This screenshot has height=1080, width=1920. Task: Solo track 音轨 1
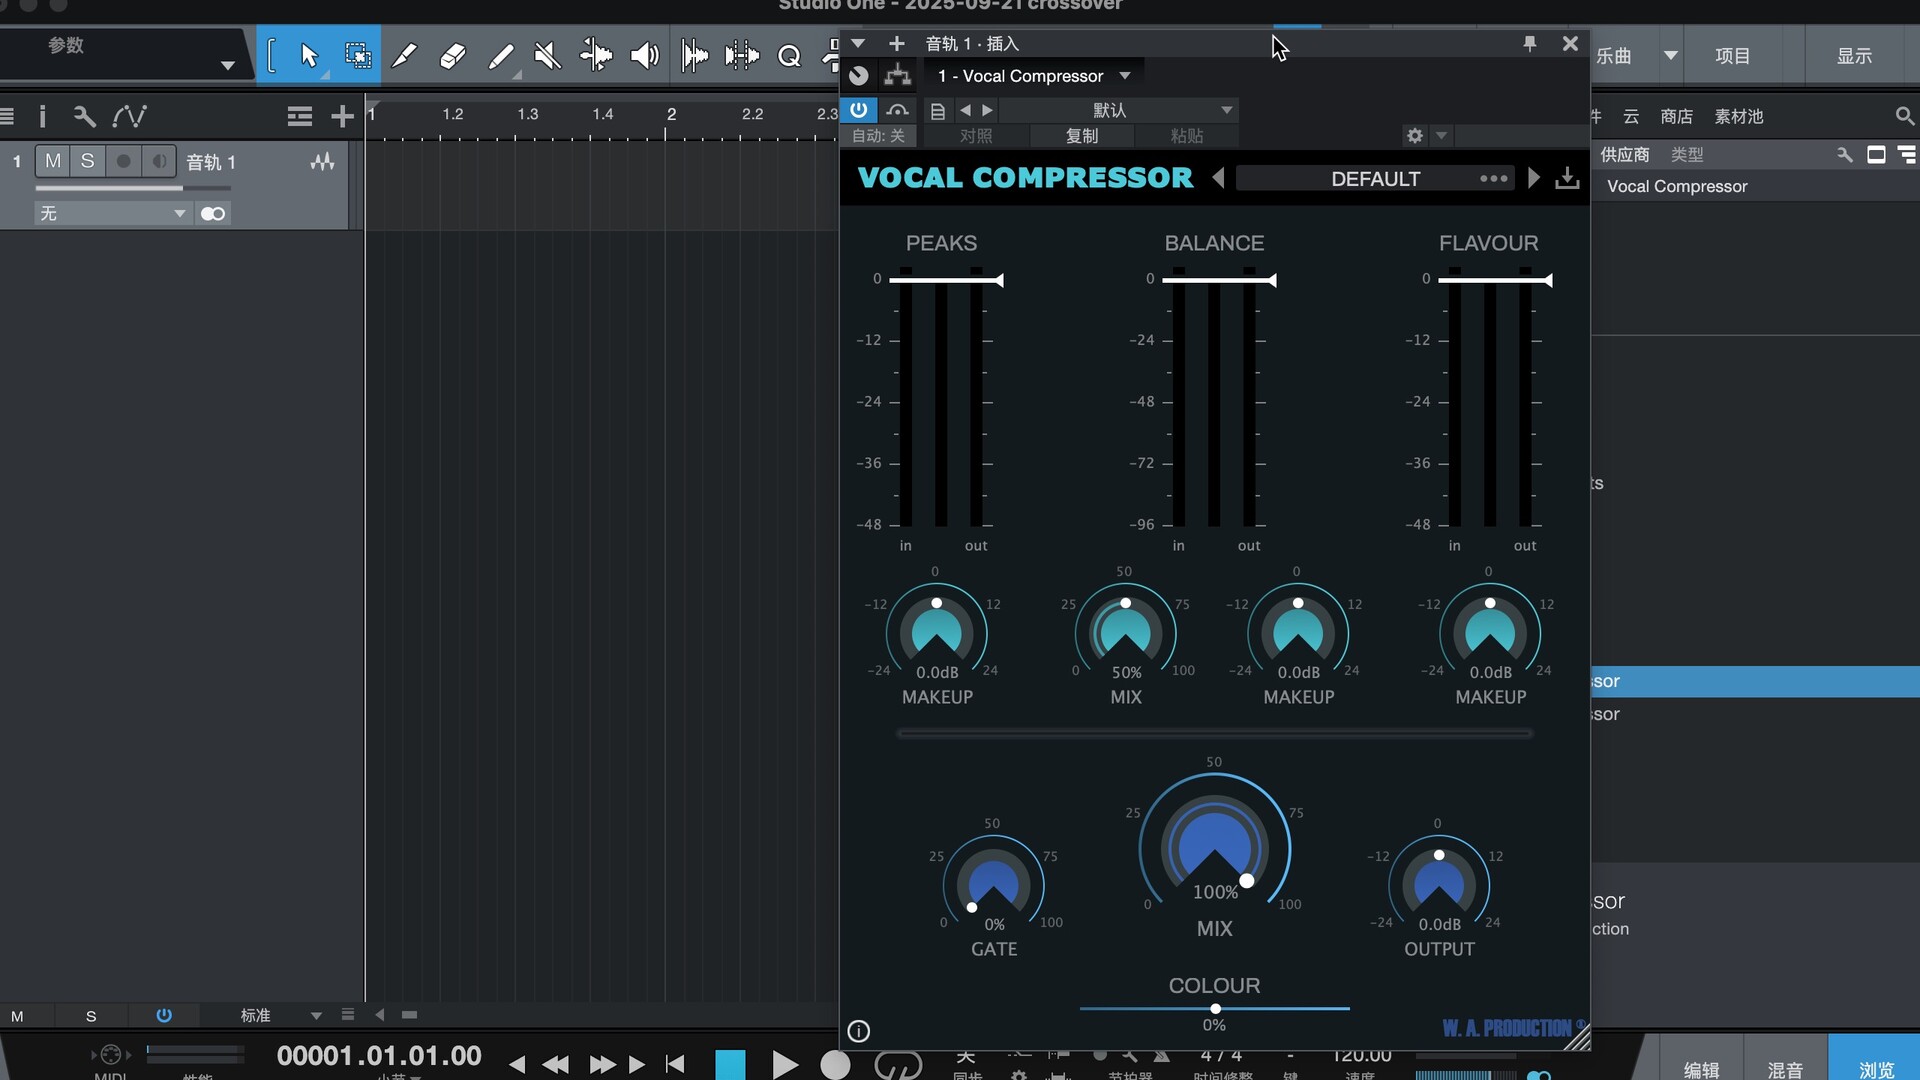[x=88, y=161]
